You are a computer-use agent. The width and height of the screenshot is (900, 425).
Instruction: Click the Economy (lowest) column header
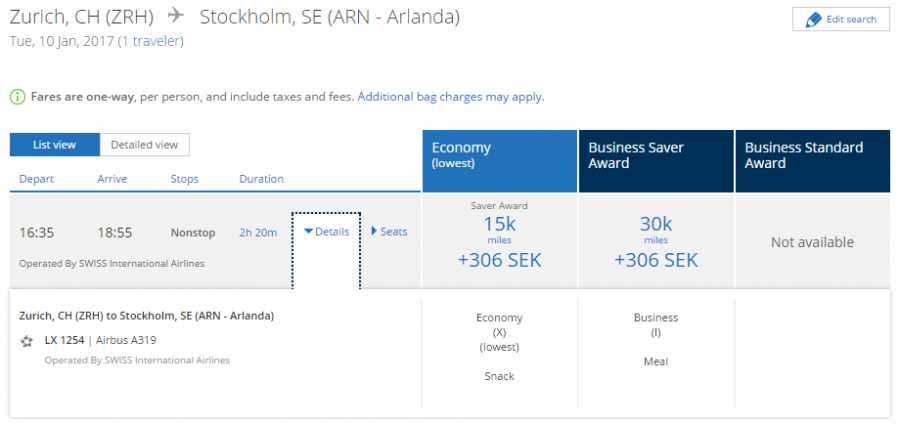coord(499,161)
